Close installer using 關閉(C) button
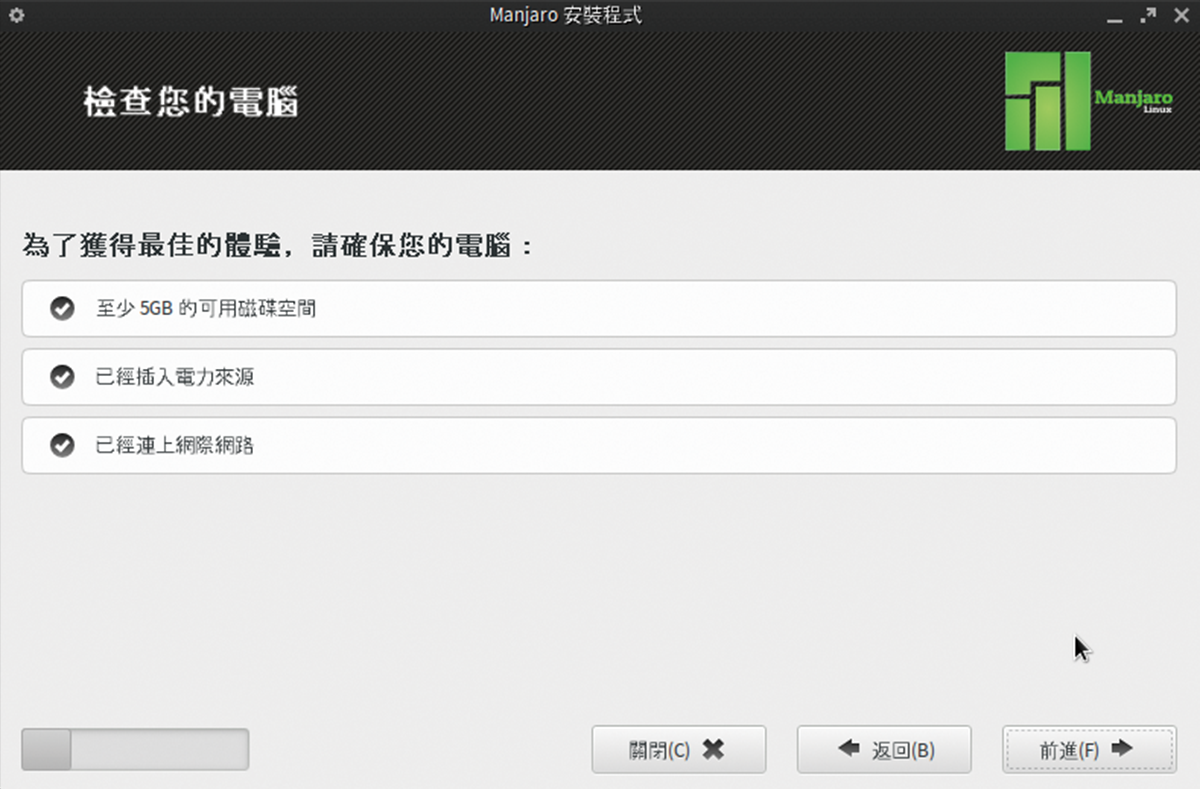 (679, 749)
